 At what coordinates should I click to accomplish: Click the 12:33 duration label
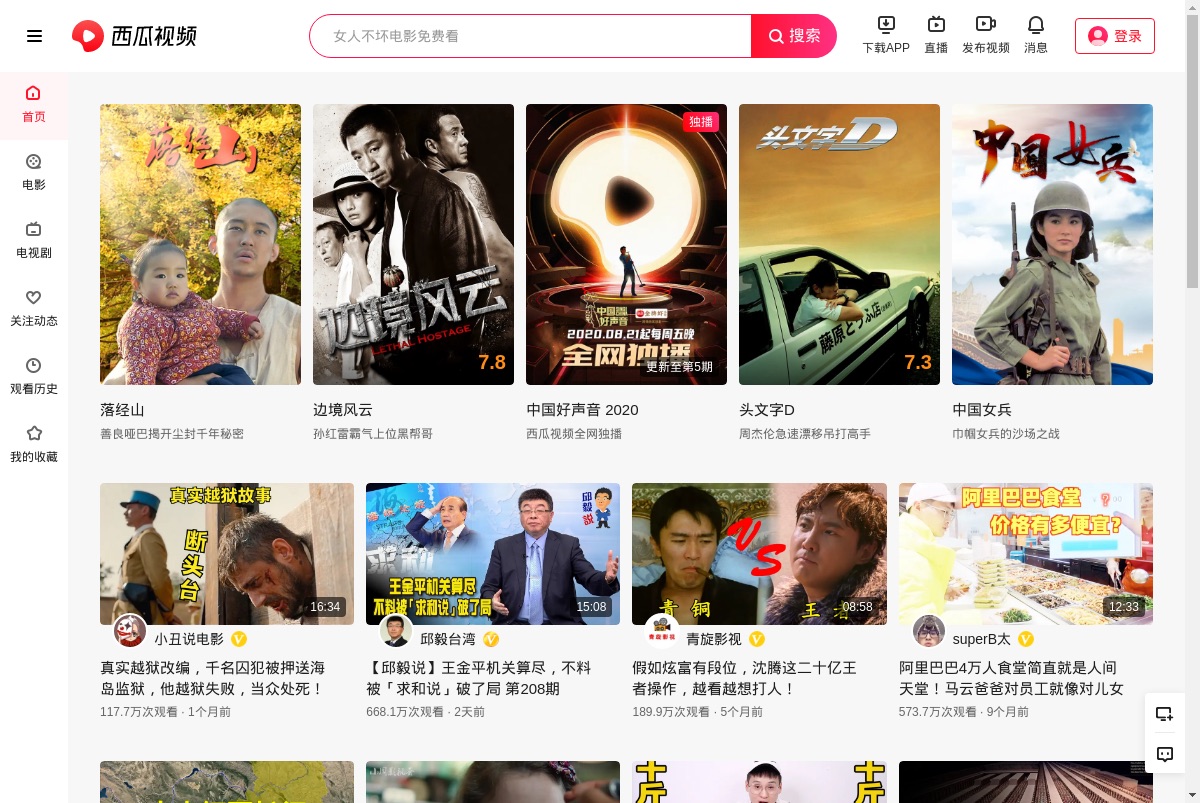[1124, 607]
